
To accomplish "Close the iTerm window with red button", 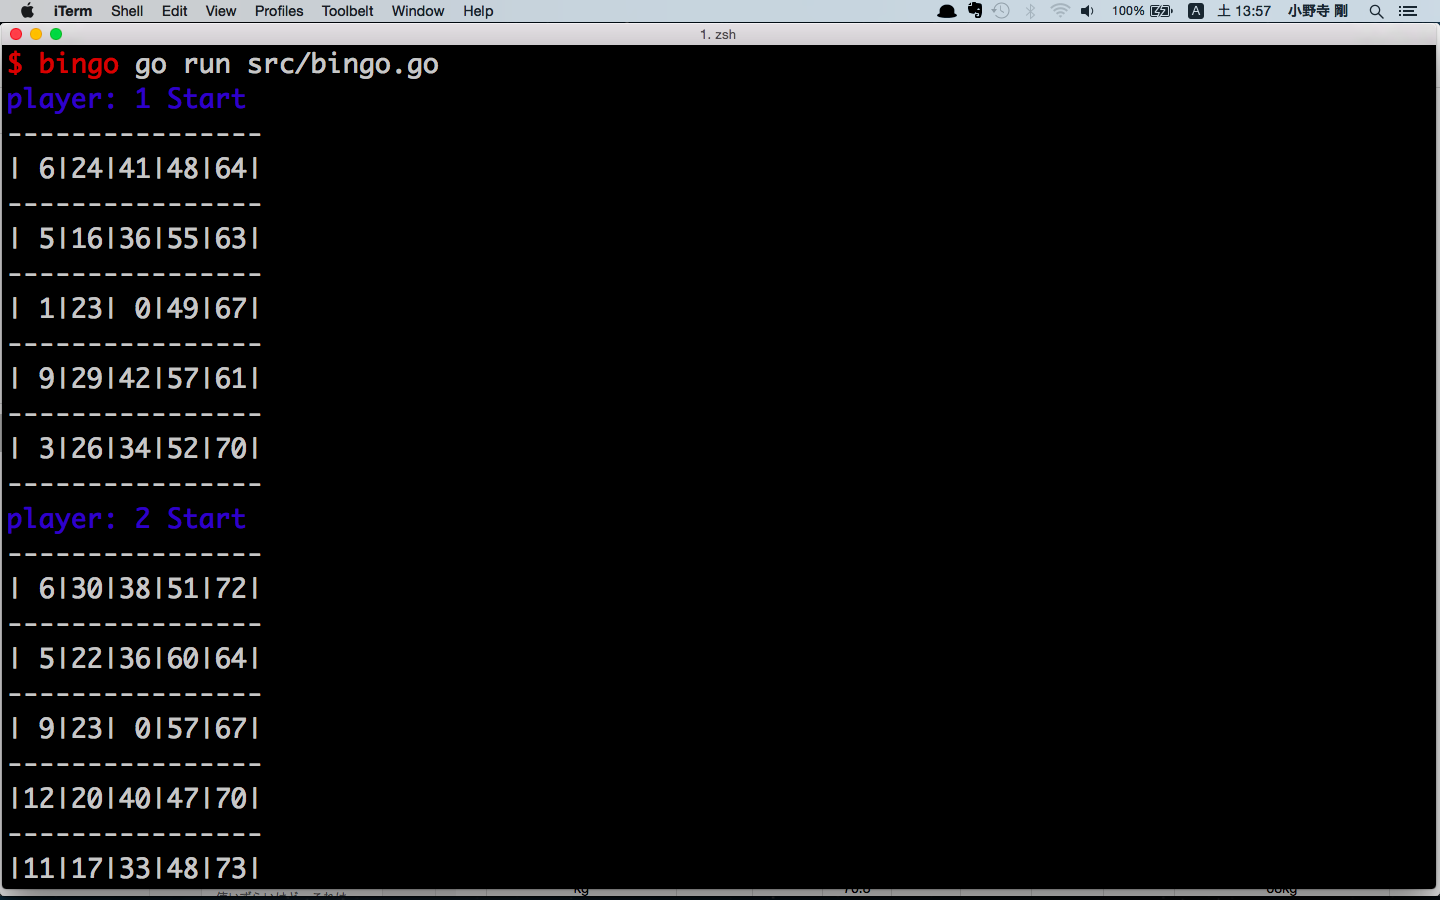I will [x=16, y=34].
